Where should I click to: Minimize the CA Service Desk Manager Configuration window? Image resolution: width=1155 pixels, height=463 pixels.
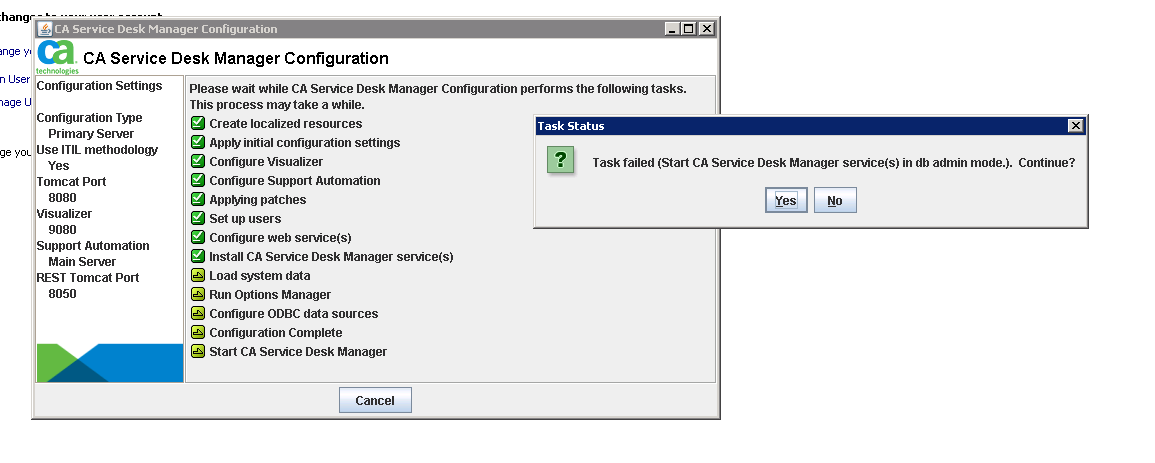(x=671, y=29)
